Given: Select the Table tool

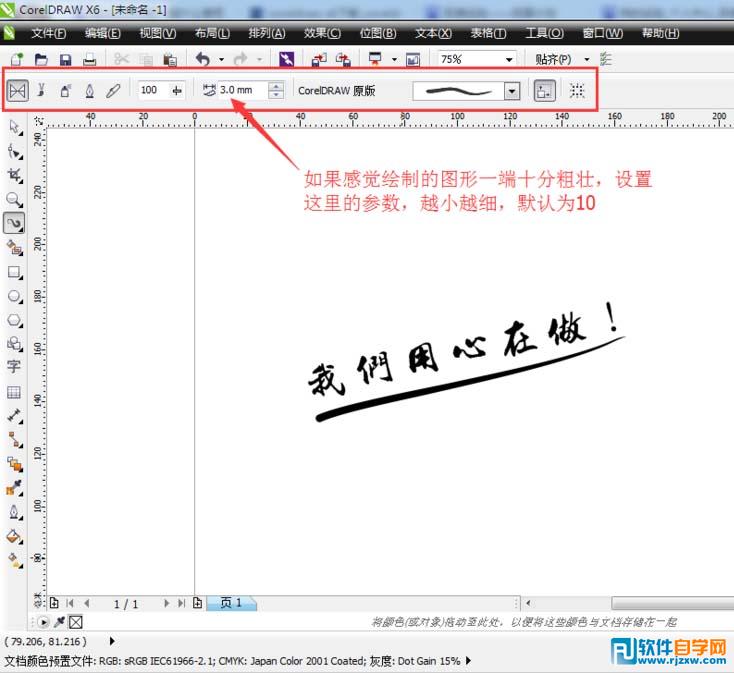Looking at the screenshot, I should point(14,392).
